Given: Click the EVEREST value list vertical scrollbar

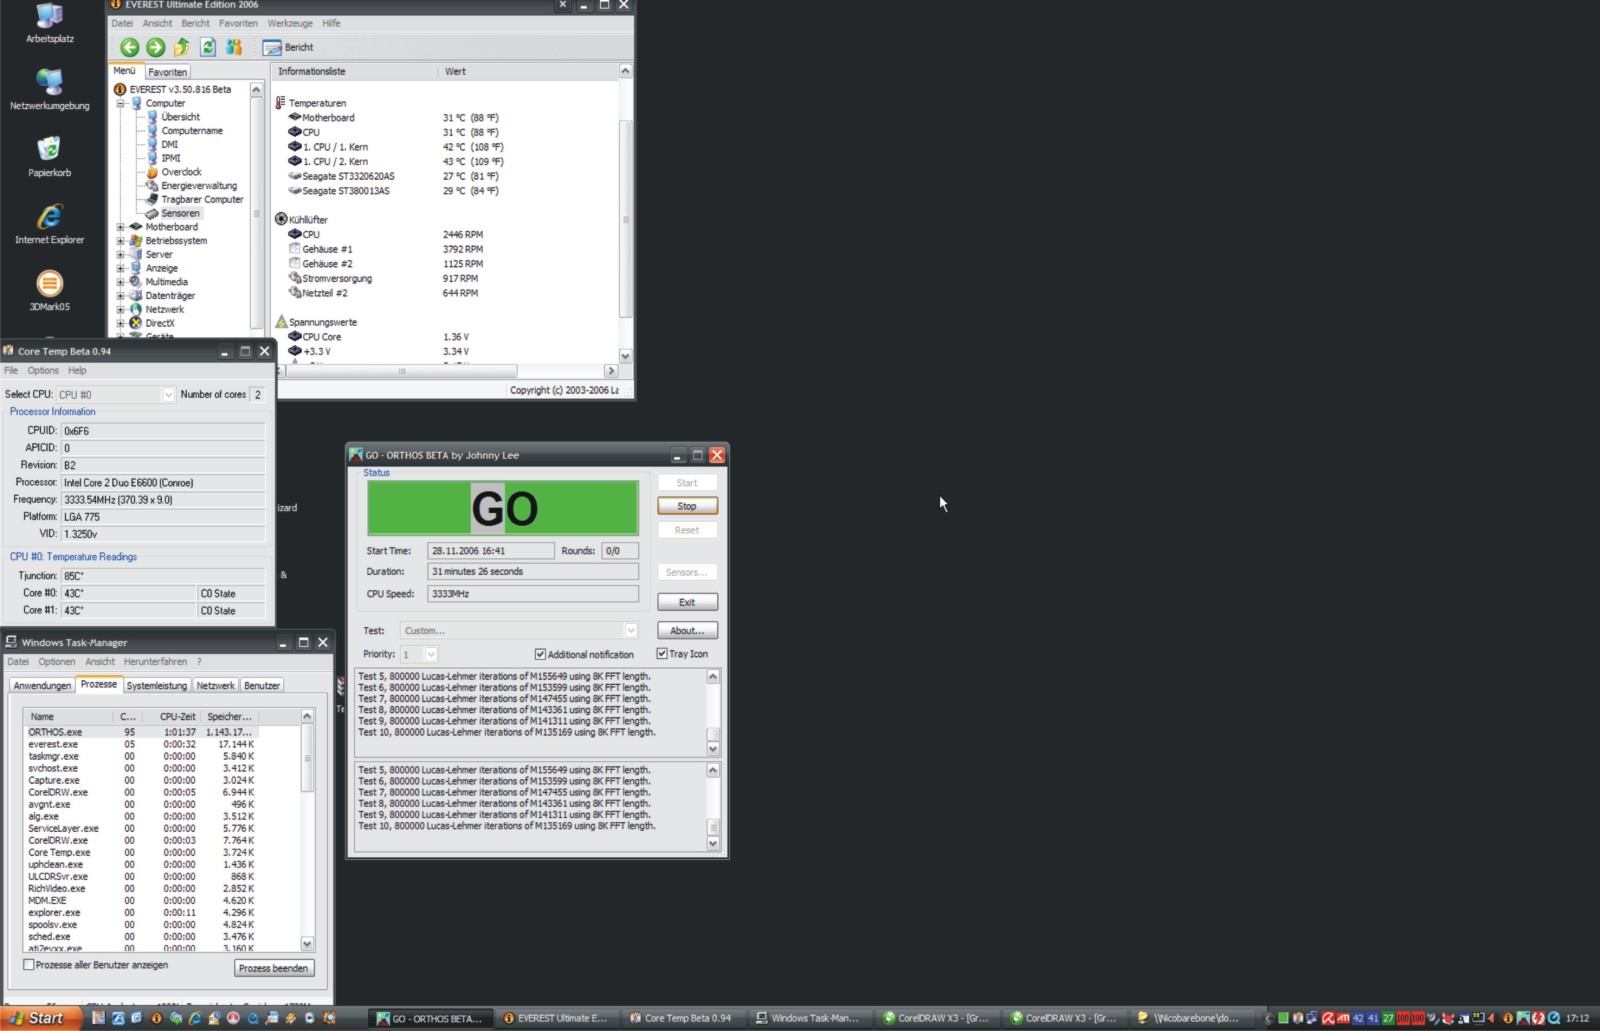Looking at the screenshot, I should point(625,220).
